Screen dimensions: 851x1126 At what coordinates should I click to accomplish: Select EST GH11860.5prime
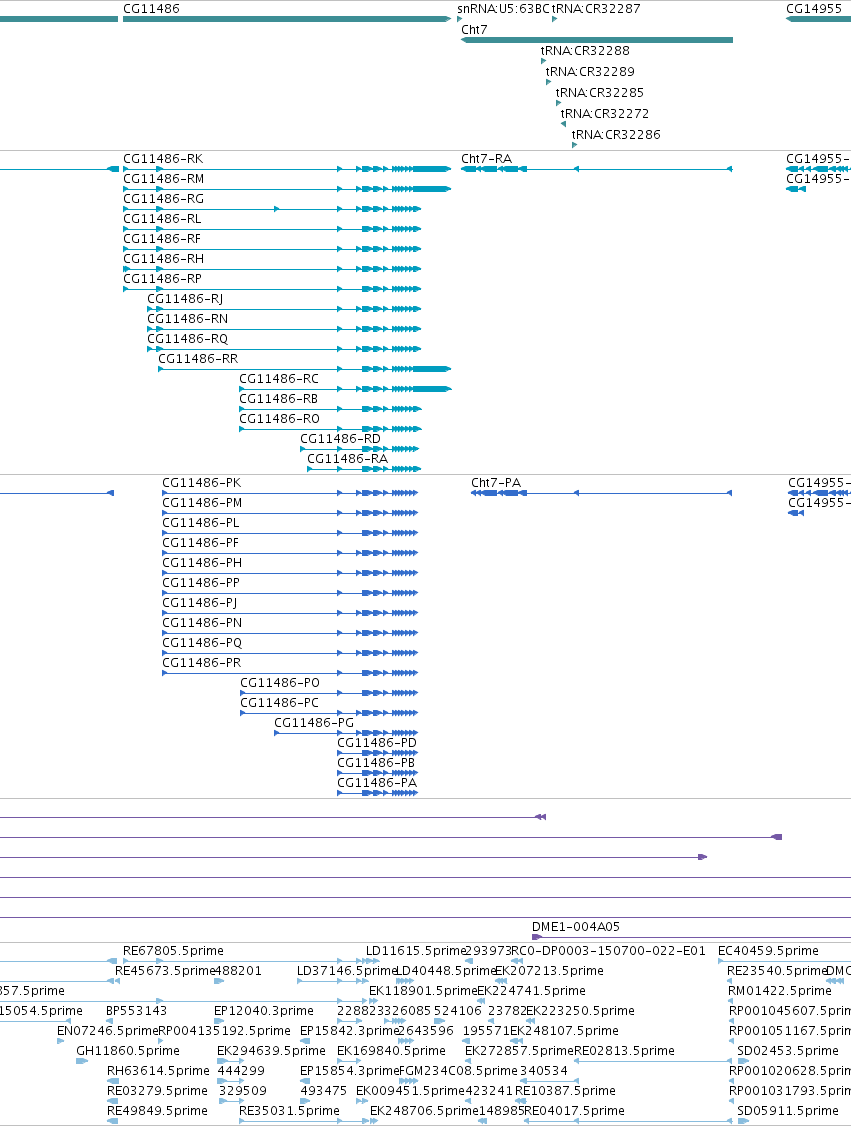click(128, 1051)
